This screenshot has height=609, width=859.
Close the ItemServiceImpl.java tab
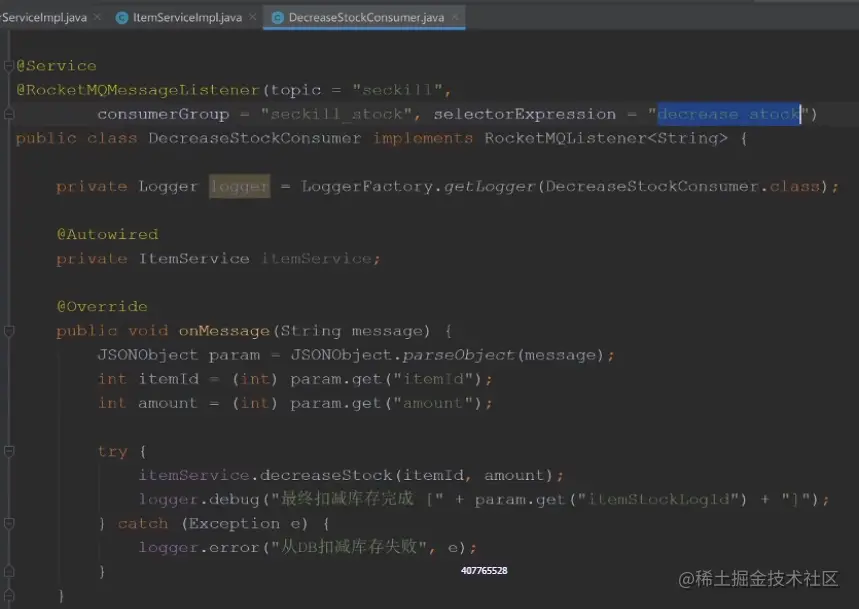[253, 17]
